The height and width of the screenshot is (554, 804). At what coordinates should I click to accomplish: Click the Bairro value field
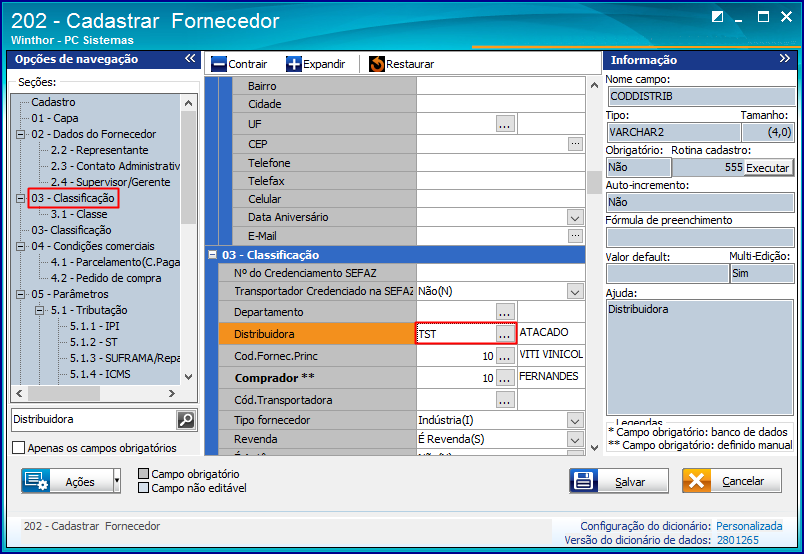pos(500,86)
